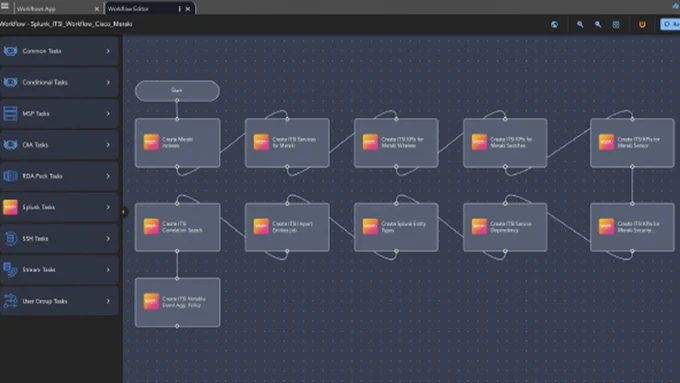Click the Conditional Tasks label
The image size is (680, 383).
pos(45,82)
